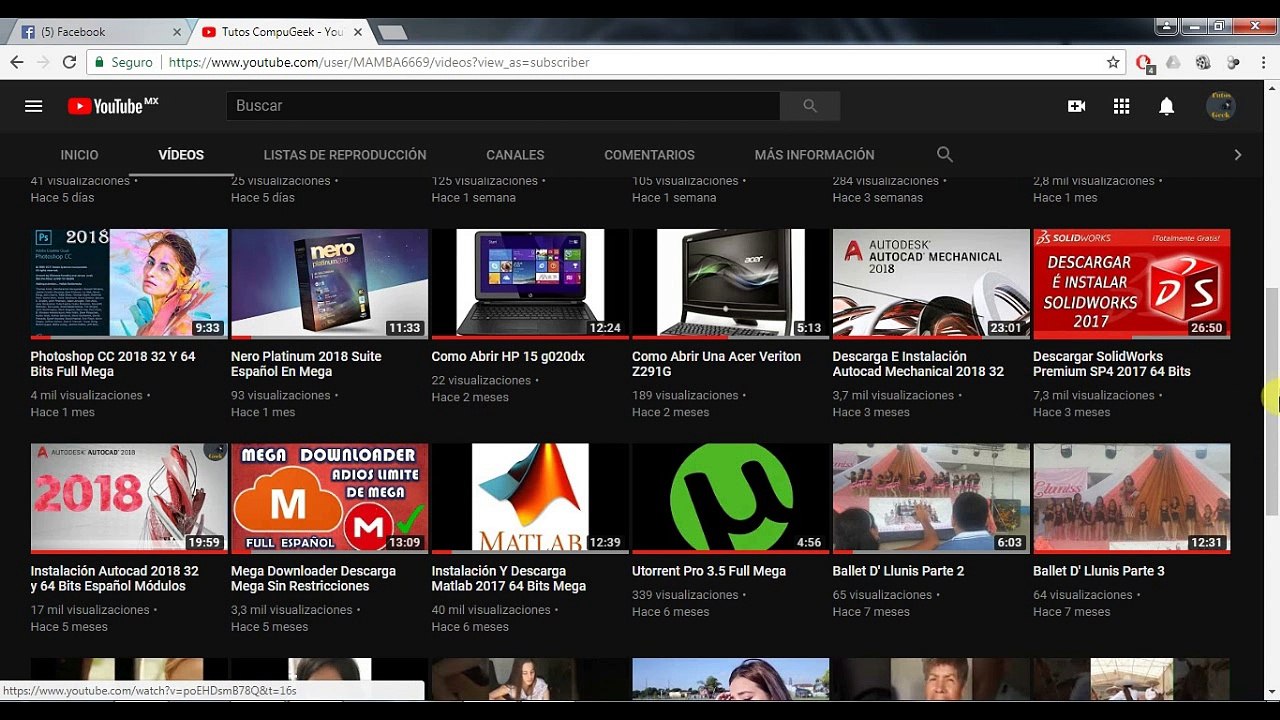Search within channel using magnifier icon
The image size is (1280, 720).
coord(944,155)
